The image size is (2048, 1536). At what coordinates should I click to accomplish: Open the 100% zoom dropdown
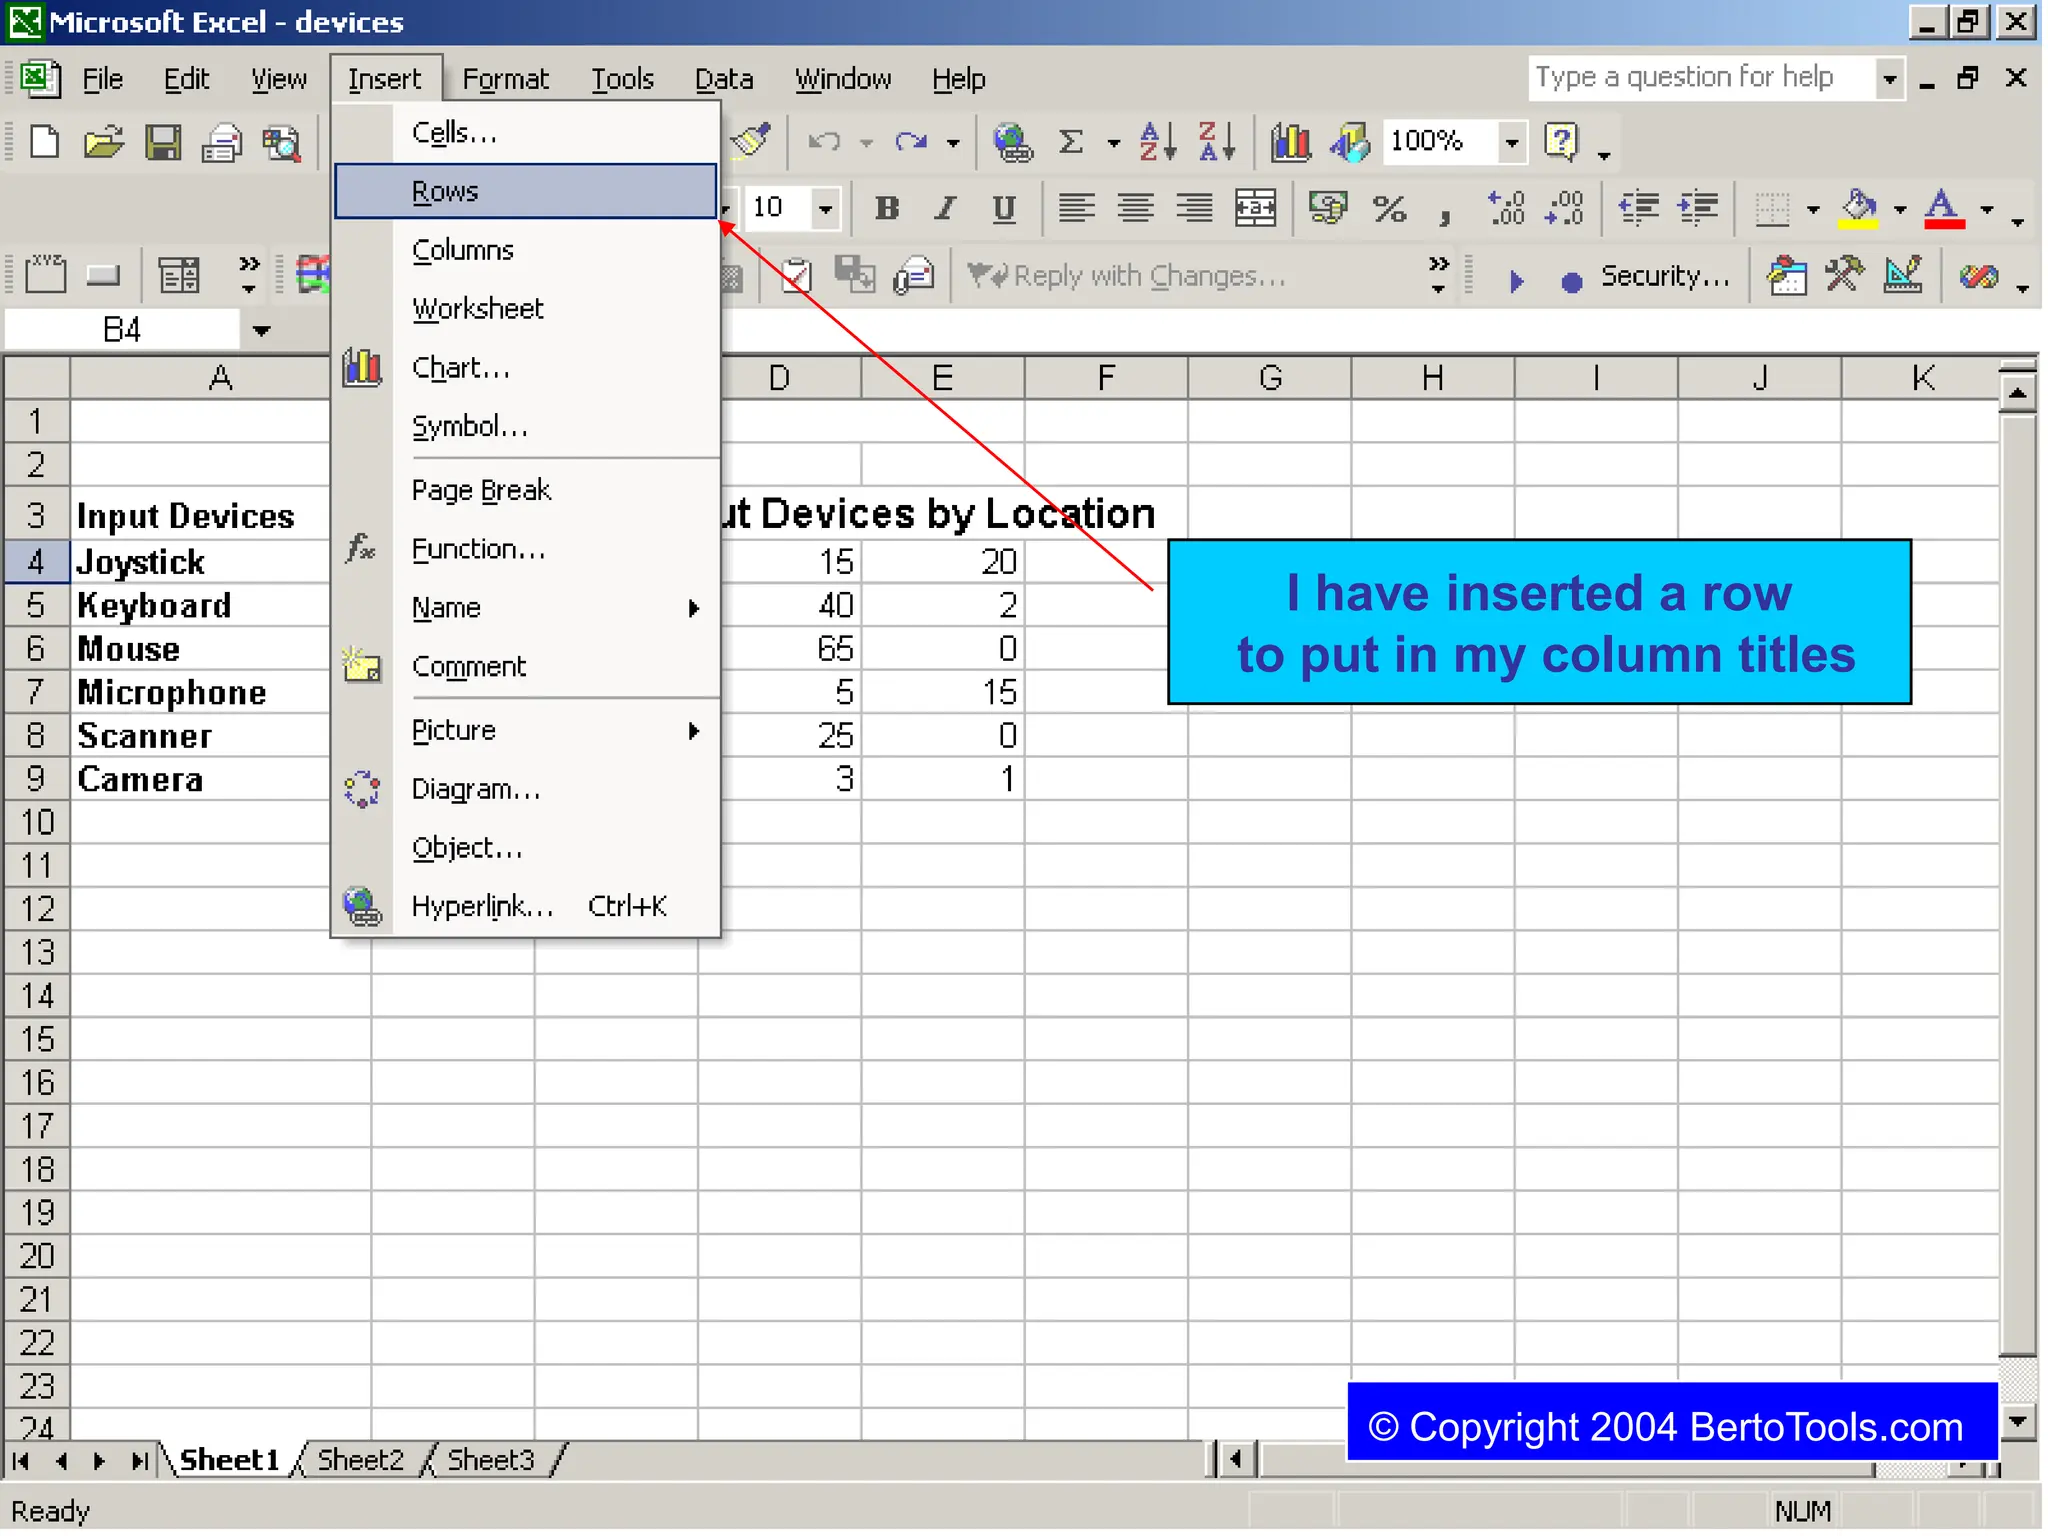coord(1513,143)
